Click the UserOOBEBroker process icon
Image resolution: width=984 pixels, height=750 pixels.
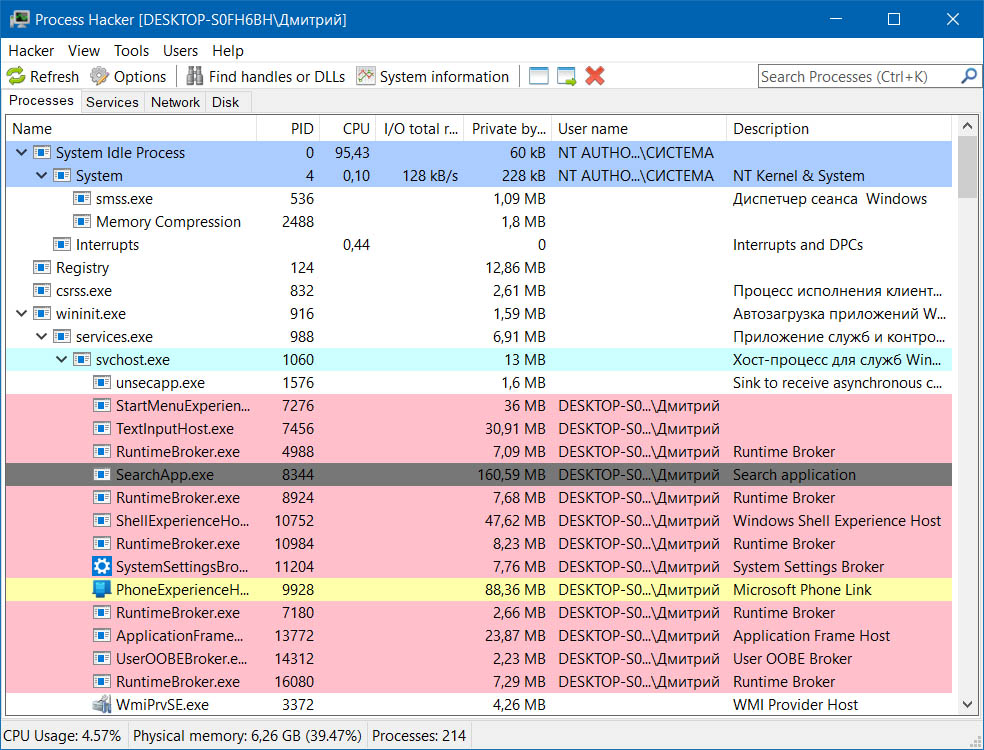(102, 659)
